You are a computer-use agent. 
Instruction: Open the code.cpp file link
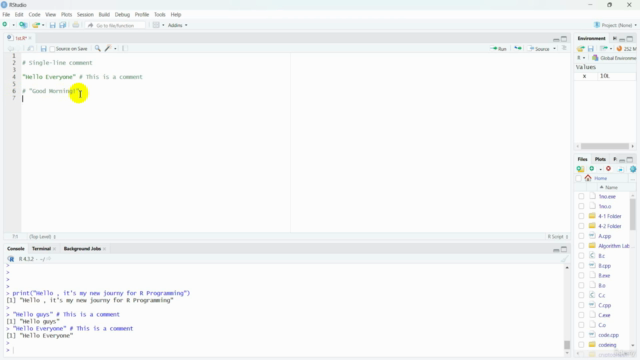[x=609, y=335]
